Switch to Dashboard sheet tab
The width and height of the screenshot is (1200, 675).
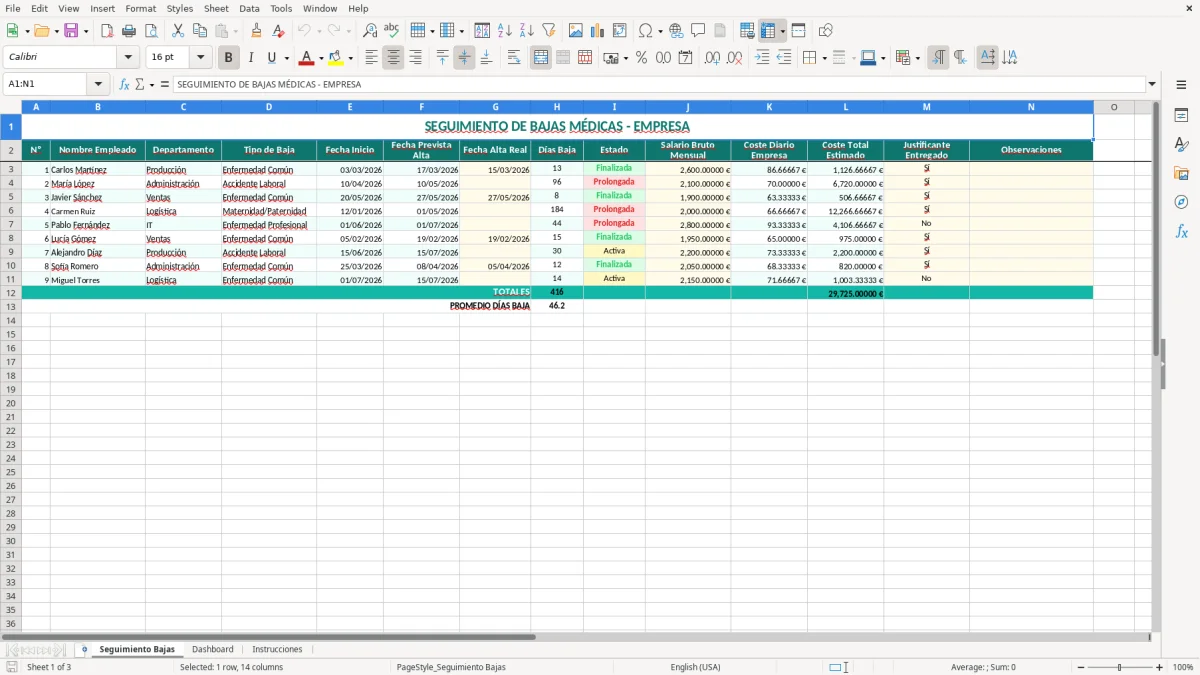click(213, 649)
